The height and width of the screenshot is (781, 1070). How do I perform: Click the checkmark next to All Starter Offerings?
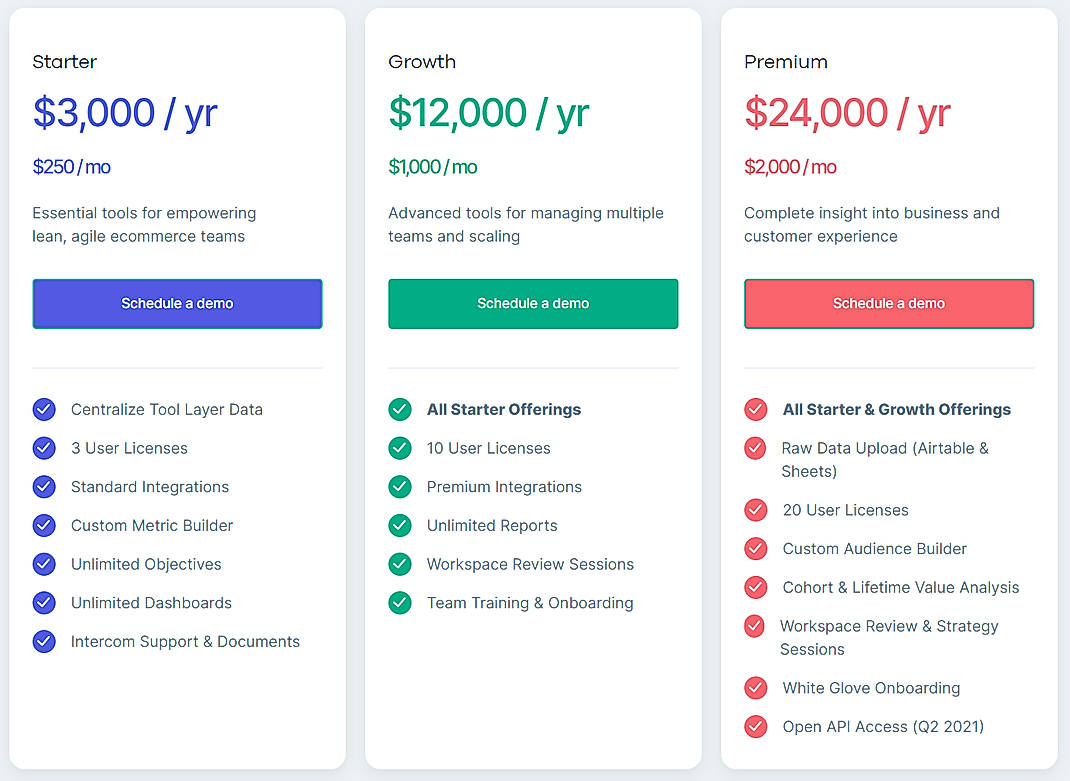400,409
